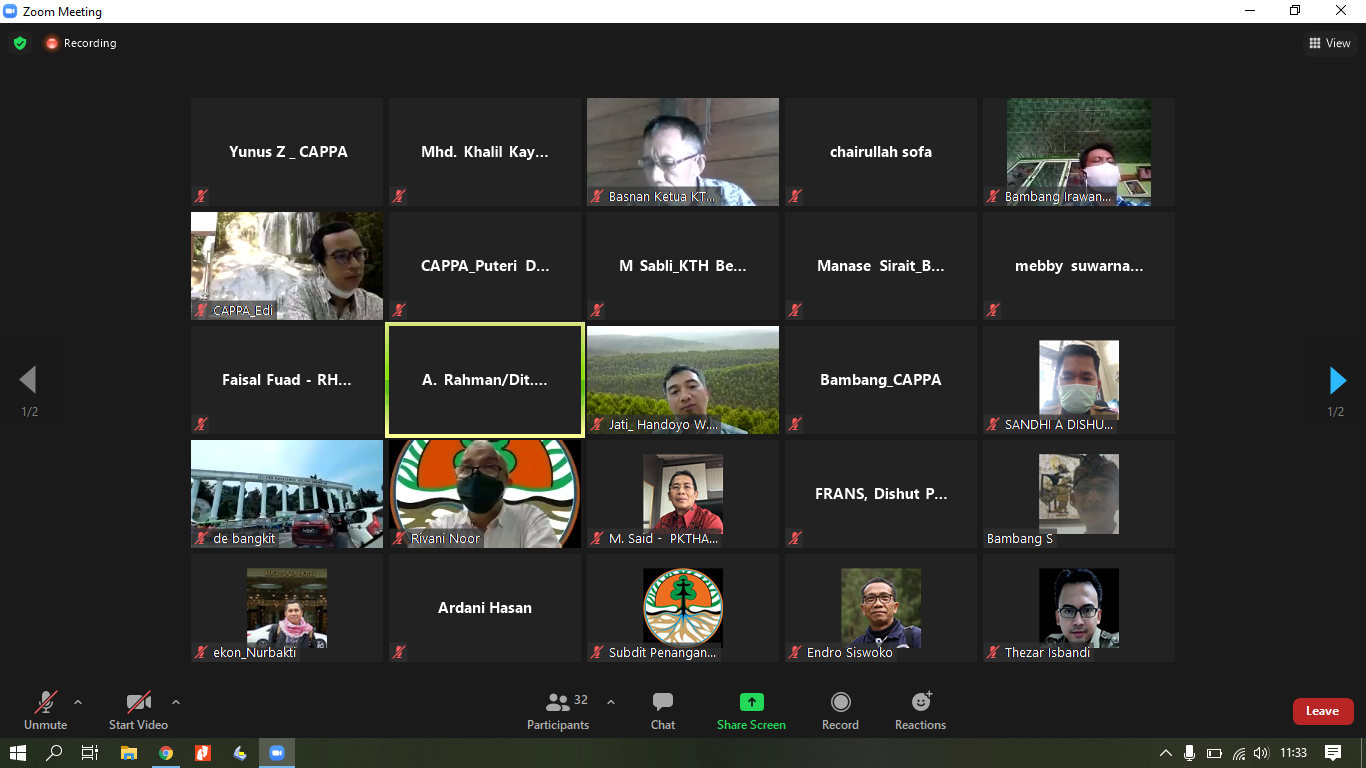Unmute the microphone

[x=46, y=711]
